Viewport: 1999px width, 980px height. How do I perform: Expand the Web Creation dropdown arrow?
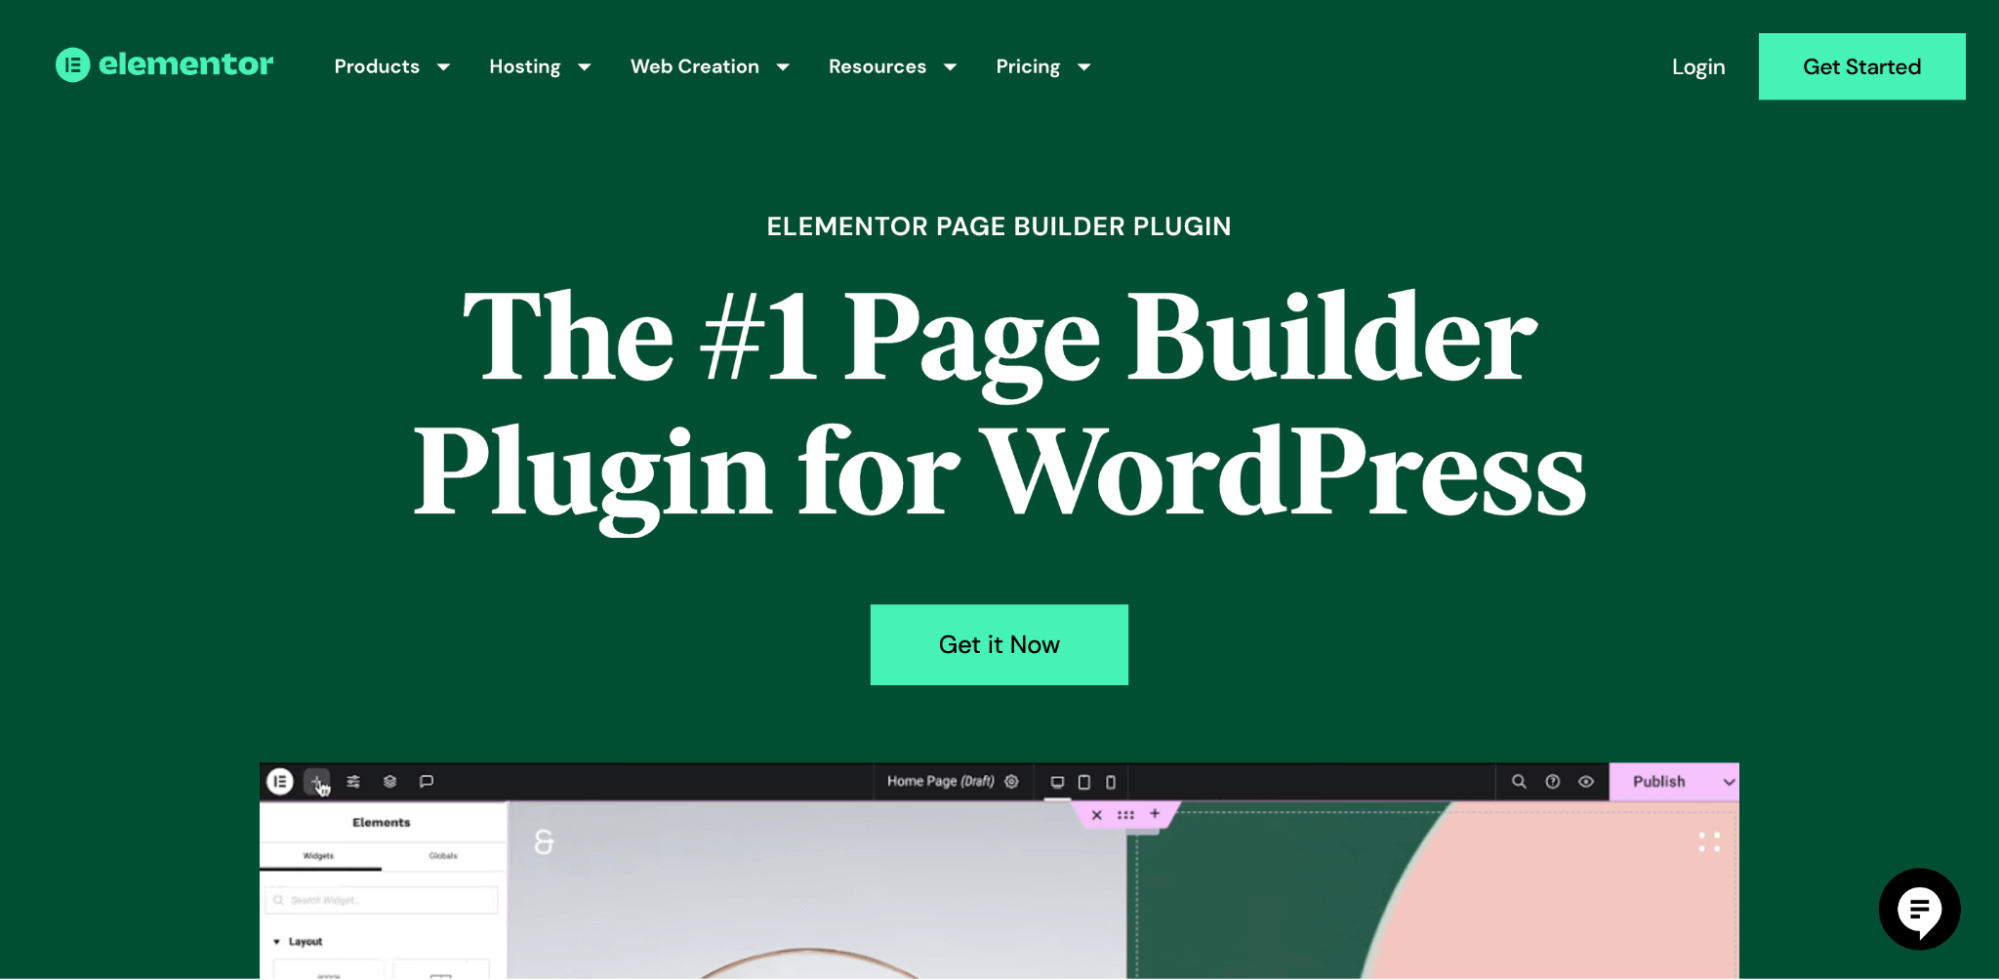point(783,67)
